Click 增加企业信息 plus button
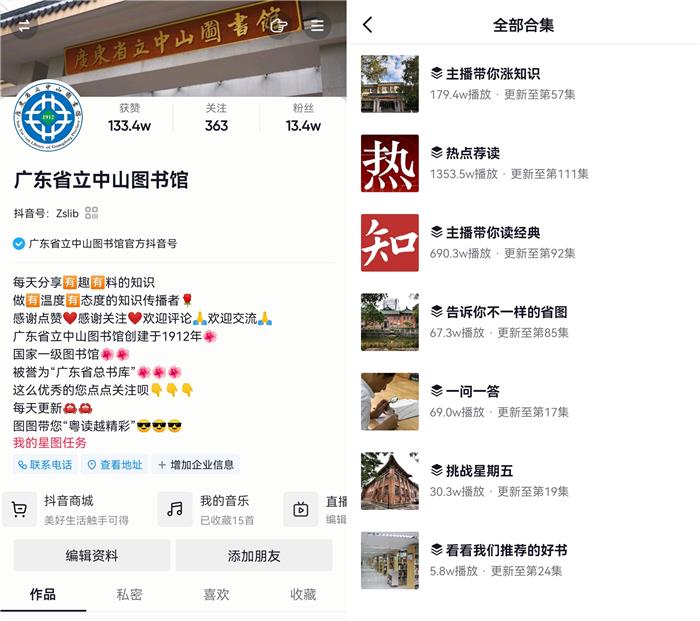Viewport: 700px width, 621px height. tap(196, 465)
